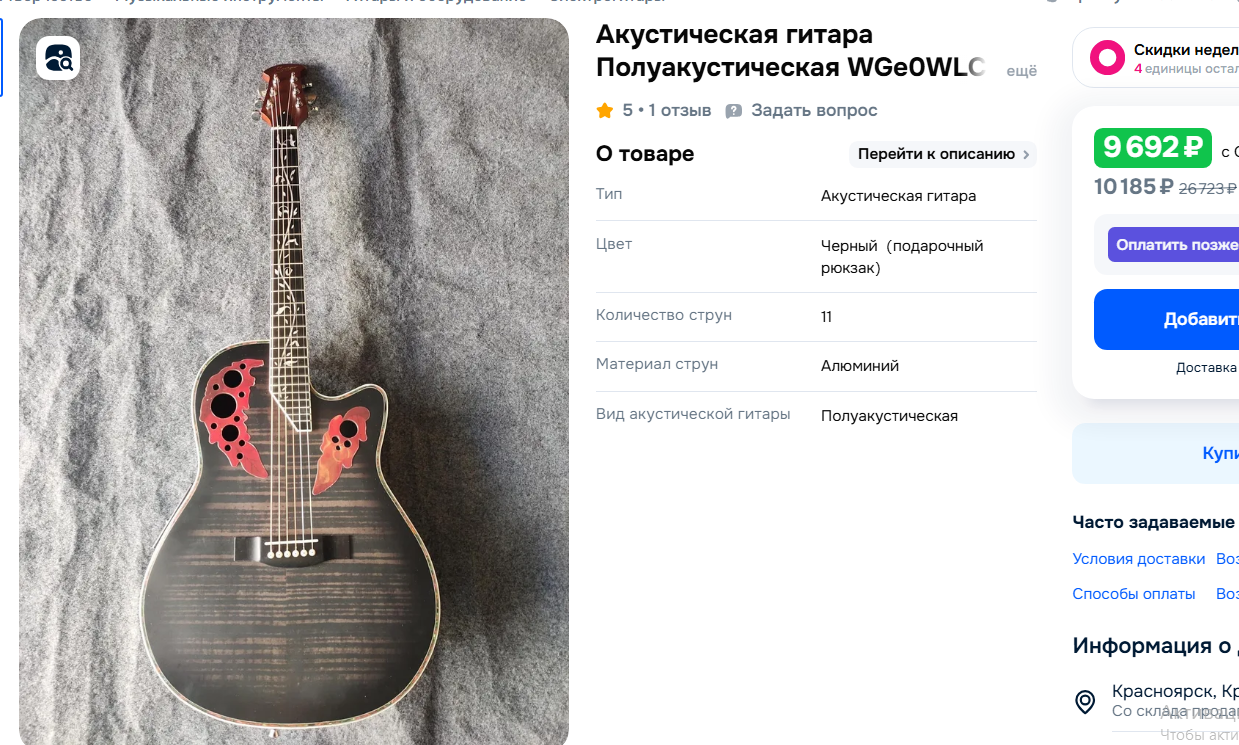Open the '1 отзыв' reviews link
The height and width of the screenshot is (745, 1239).
coord(680,110)
